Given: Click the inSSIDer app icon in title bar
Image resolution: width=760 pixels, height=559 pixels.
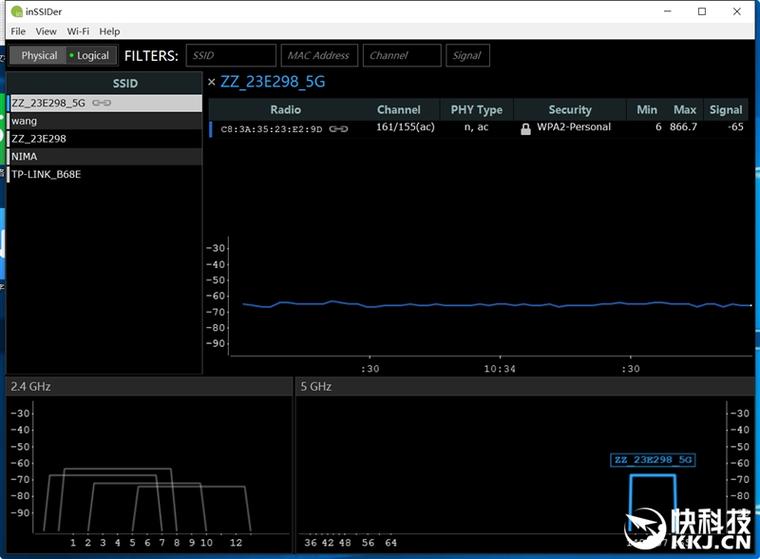Looking at the screenshot, I should 13,11.
